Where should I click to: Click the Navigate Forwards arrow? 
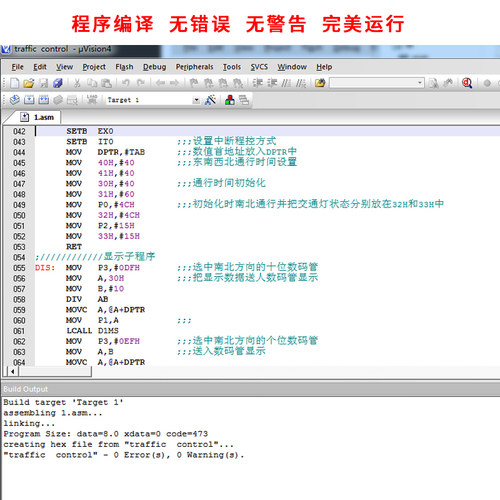[174, 83]
